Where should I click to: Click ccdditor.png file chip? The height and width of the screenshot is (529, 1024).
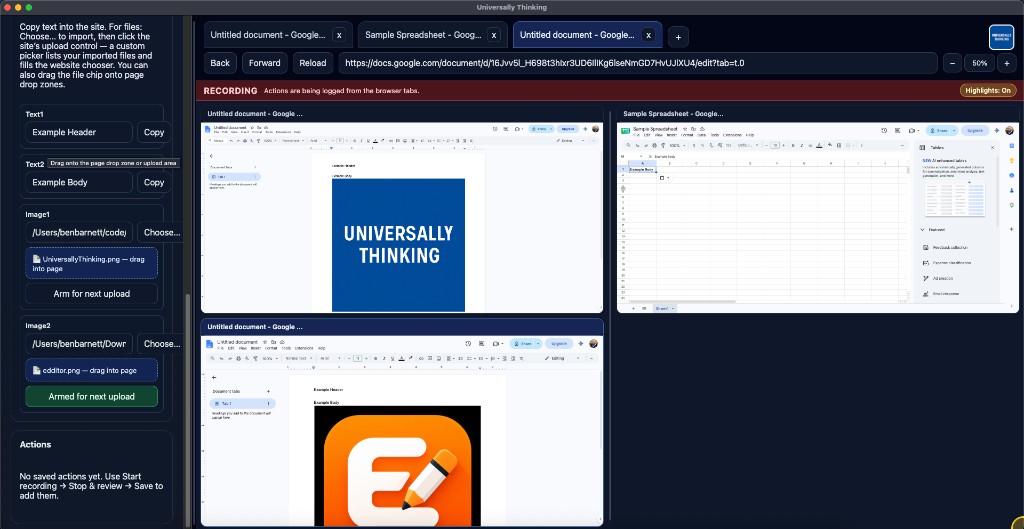click(91, 370)
